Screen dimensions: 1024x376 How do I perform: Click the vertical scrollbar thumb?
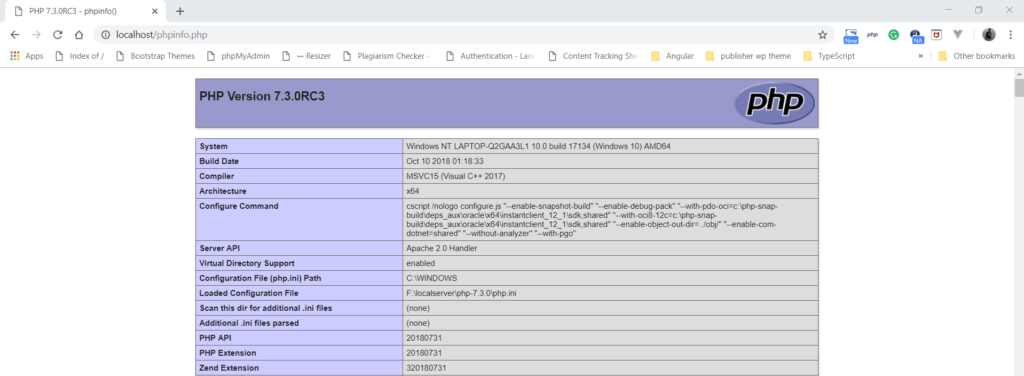coord(1018,87)
